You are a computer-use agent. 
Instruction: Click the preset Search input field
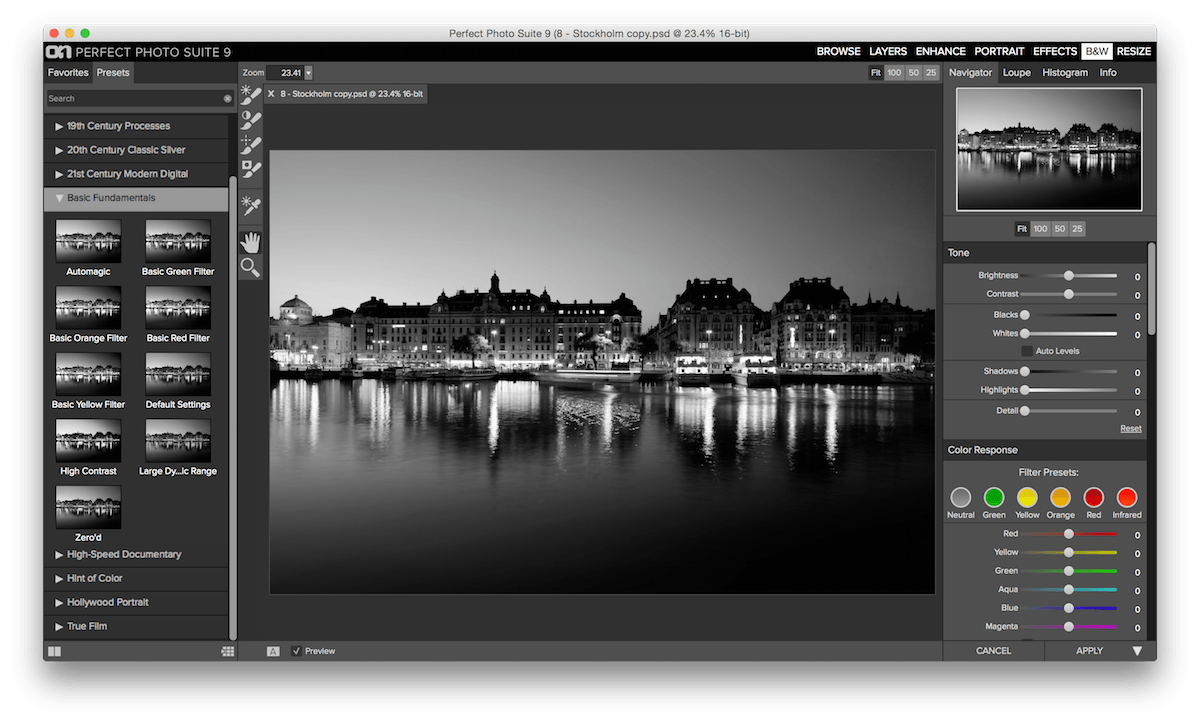click(139, 98)
